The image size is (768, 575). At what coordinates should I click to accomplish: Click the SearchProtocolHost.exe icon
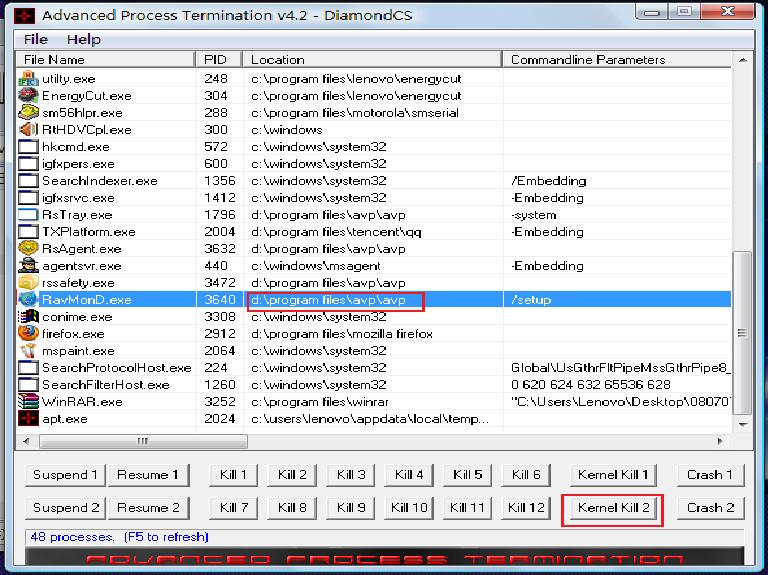28,368
